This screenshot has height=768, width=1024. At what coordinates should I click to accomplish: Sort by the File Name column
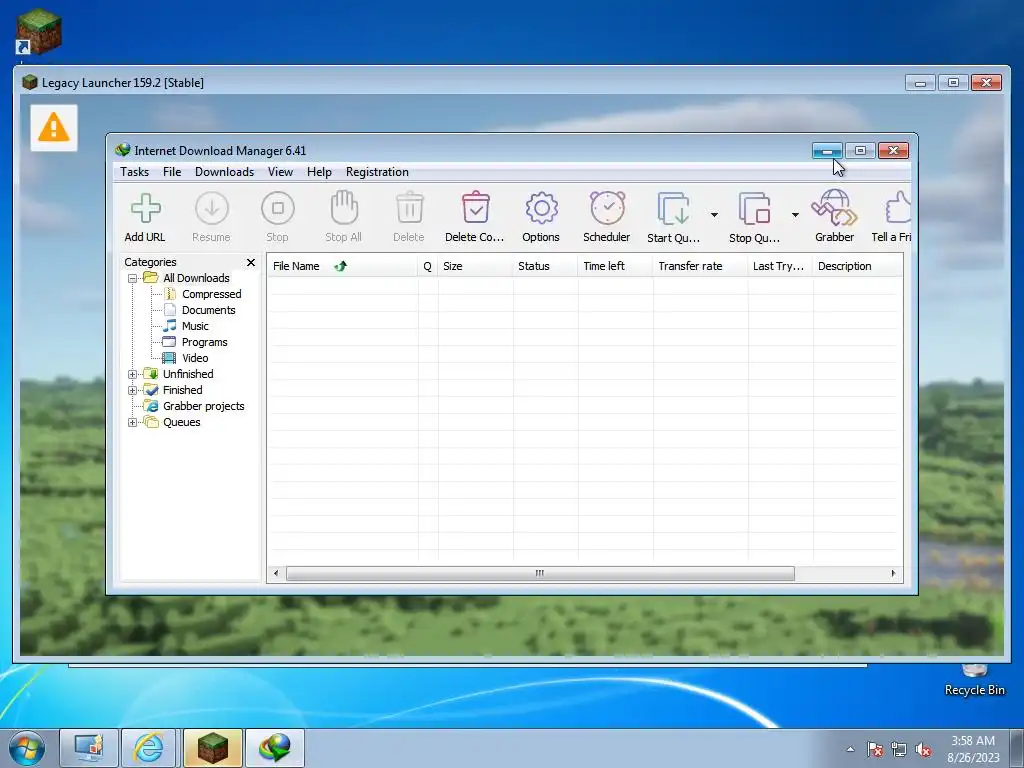pyautogui.click(x=342, y=266)
